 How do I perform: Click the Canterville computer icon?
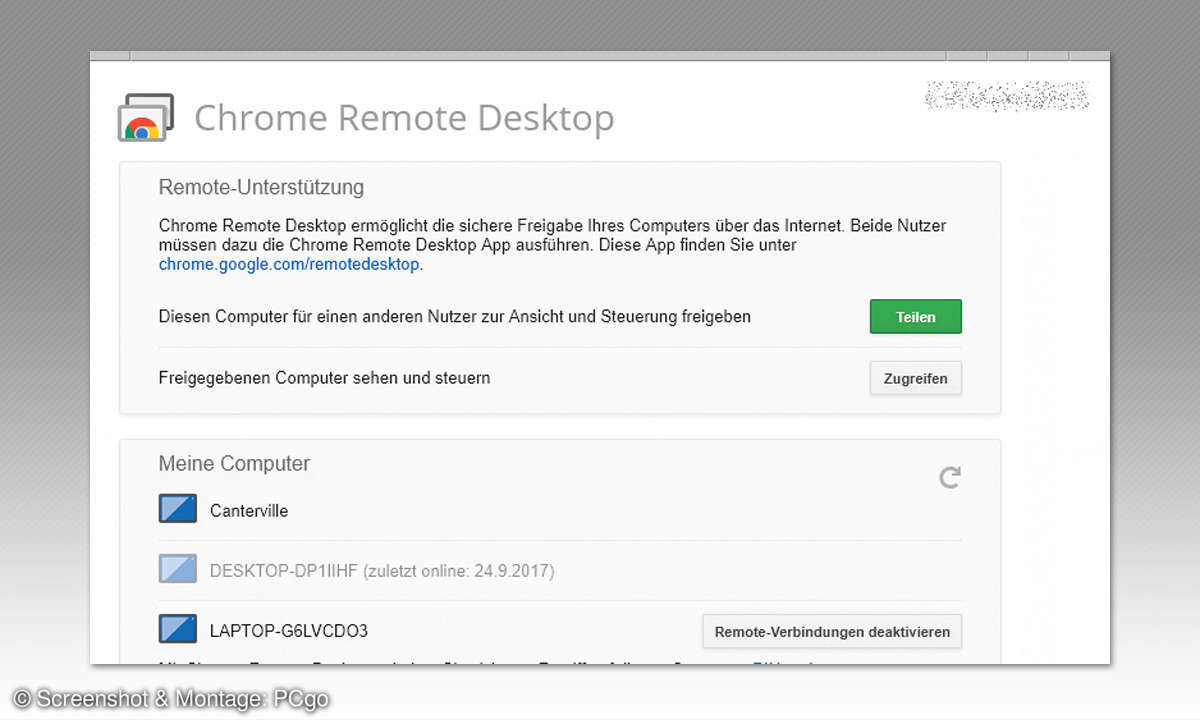[178, 509]
